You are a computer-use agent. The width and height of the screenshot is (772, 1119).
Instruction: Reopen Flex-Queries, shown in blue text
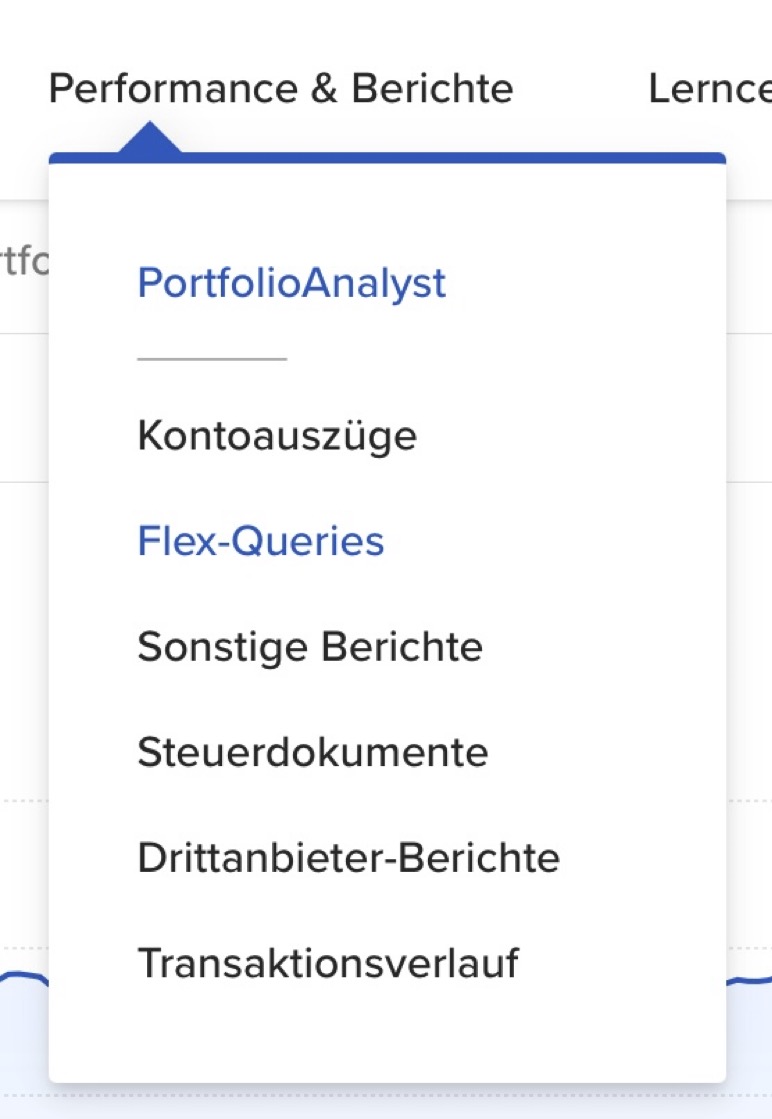point(261,540)
